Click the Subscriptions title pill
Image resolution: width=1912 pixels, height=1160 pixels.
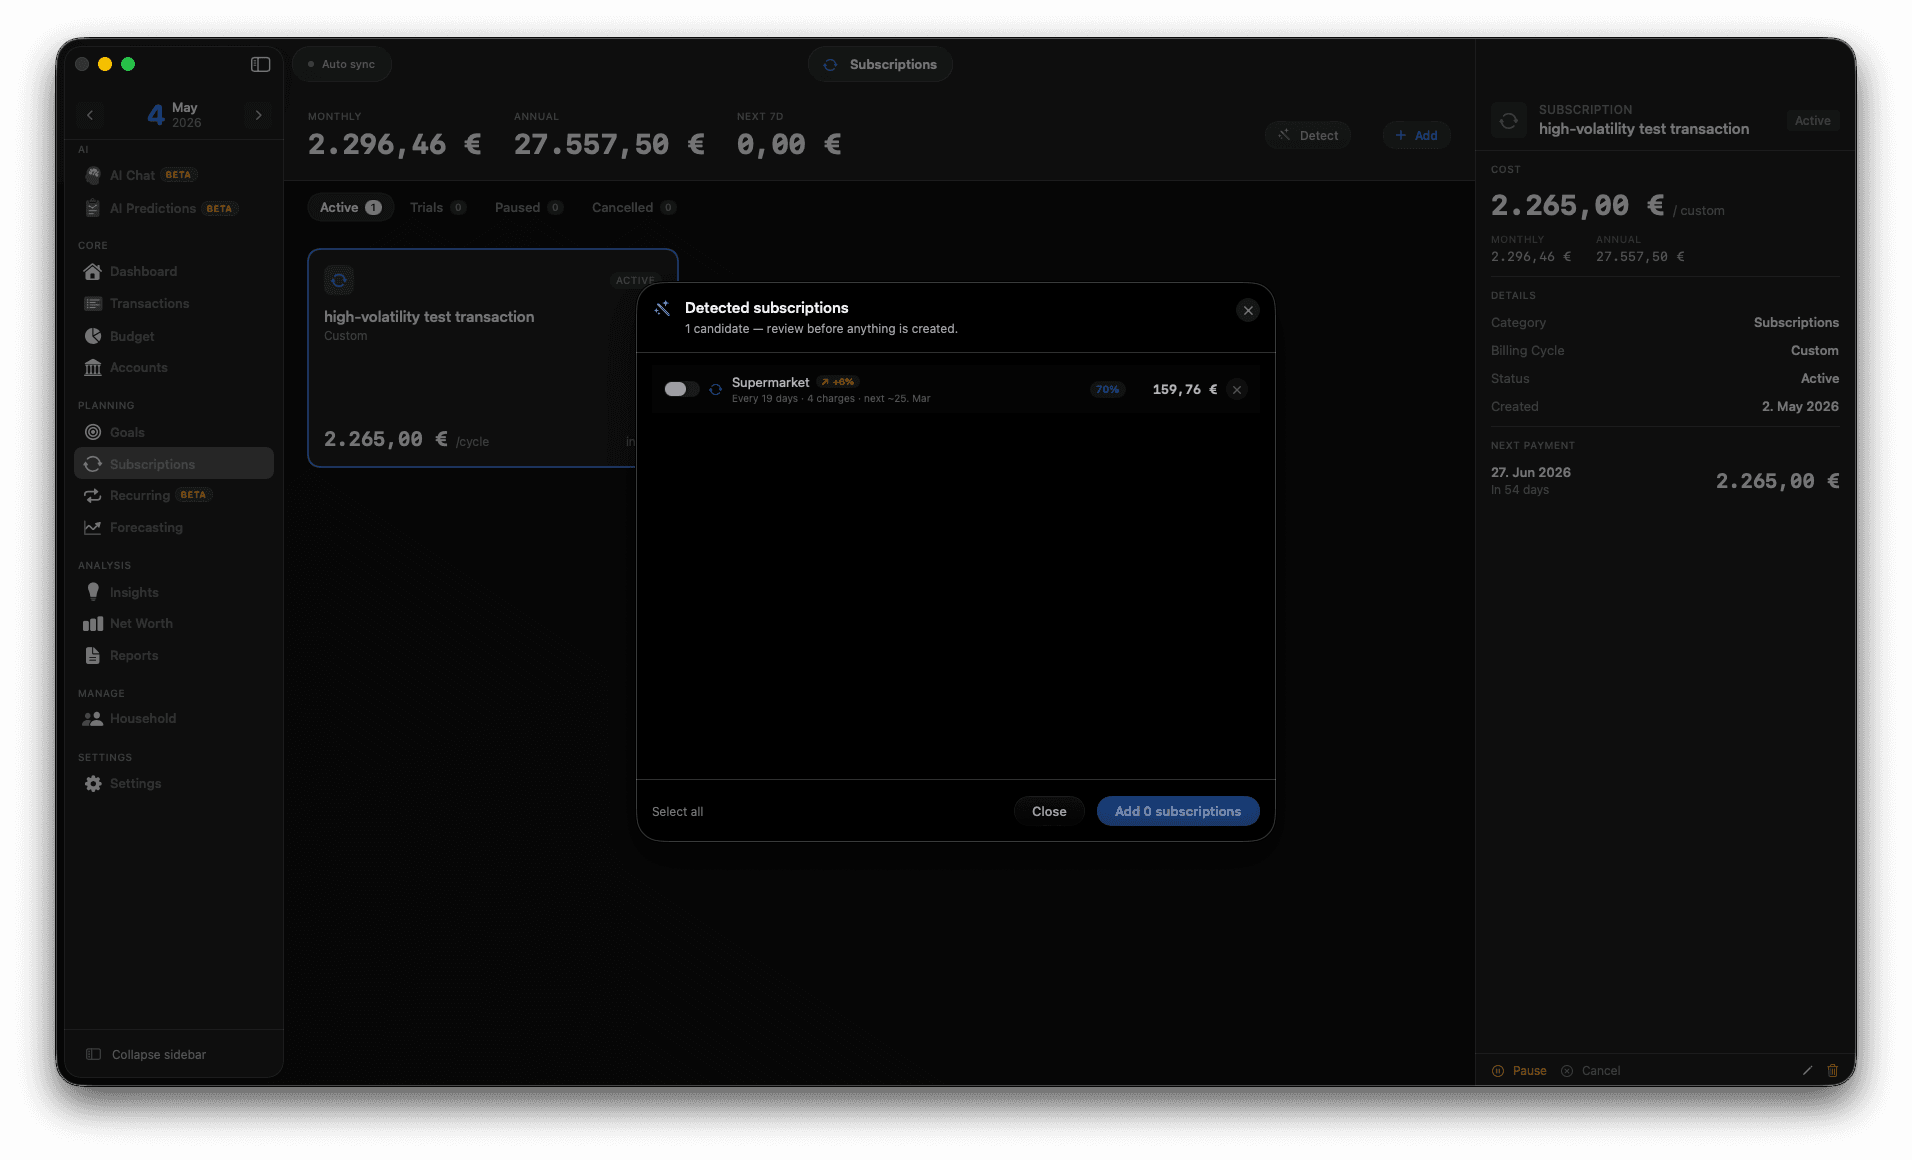880,64
